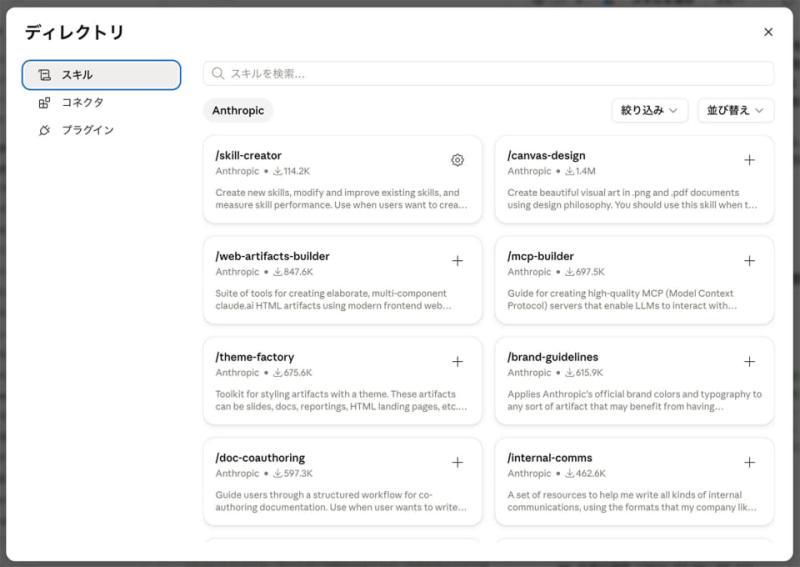This screenshot has width=800, height=567.
Task: Click the search magnifier icon
Action: pyautogui.click(x=218, y=73)
